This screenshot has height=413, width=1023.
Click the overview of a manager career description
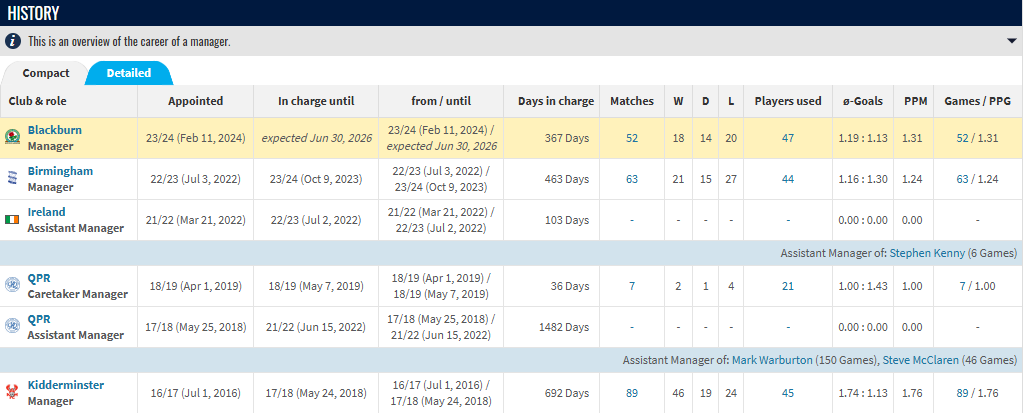[x=129, y=42]
